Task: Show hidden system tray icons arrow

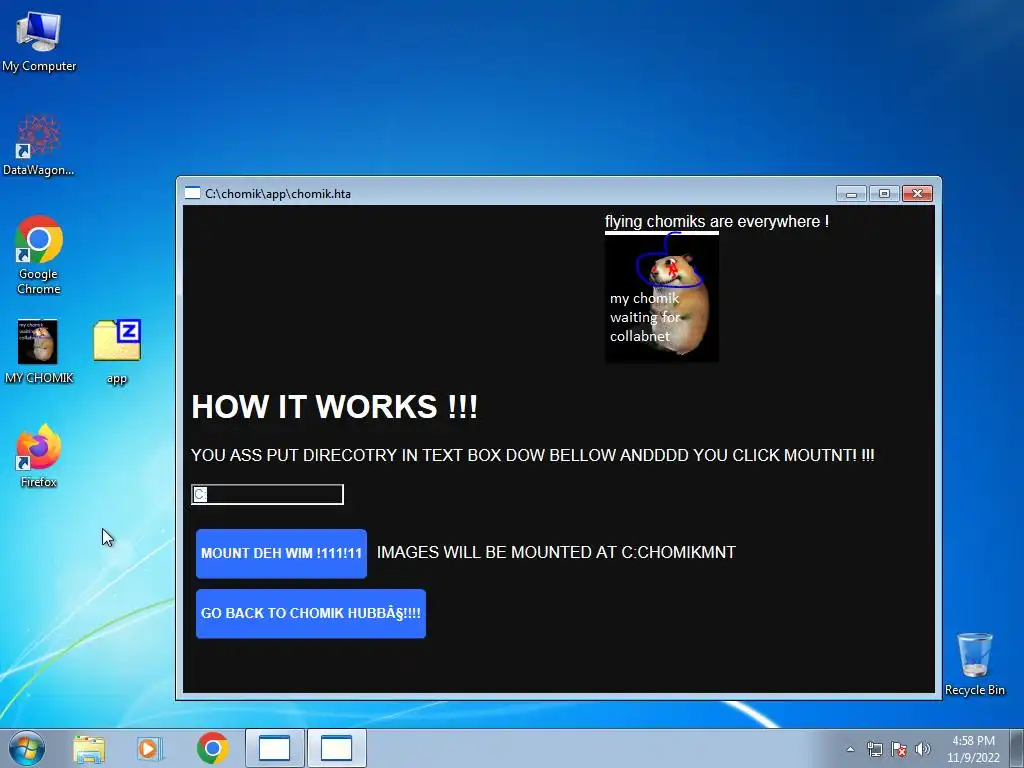Action: click(x=850, y=749)
